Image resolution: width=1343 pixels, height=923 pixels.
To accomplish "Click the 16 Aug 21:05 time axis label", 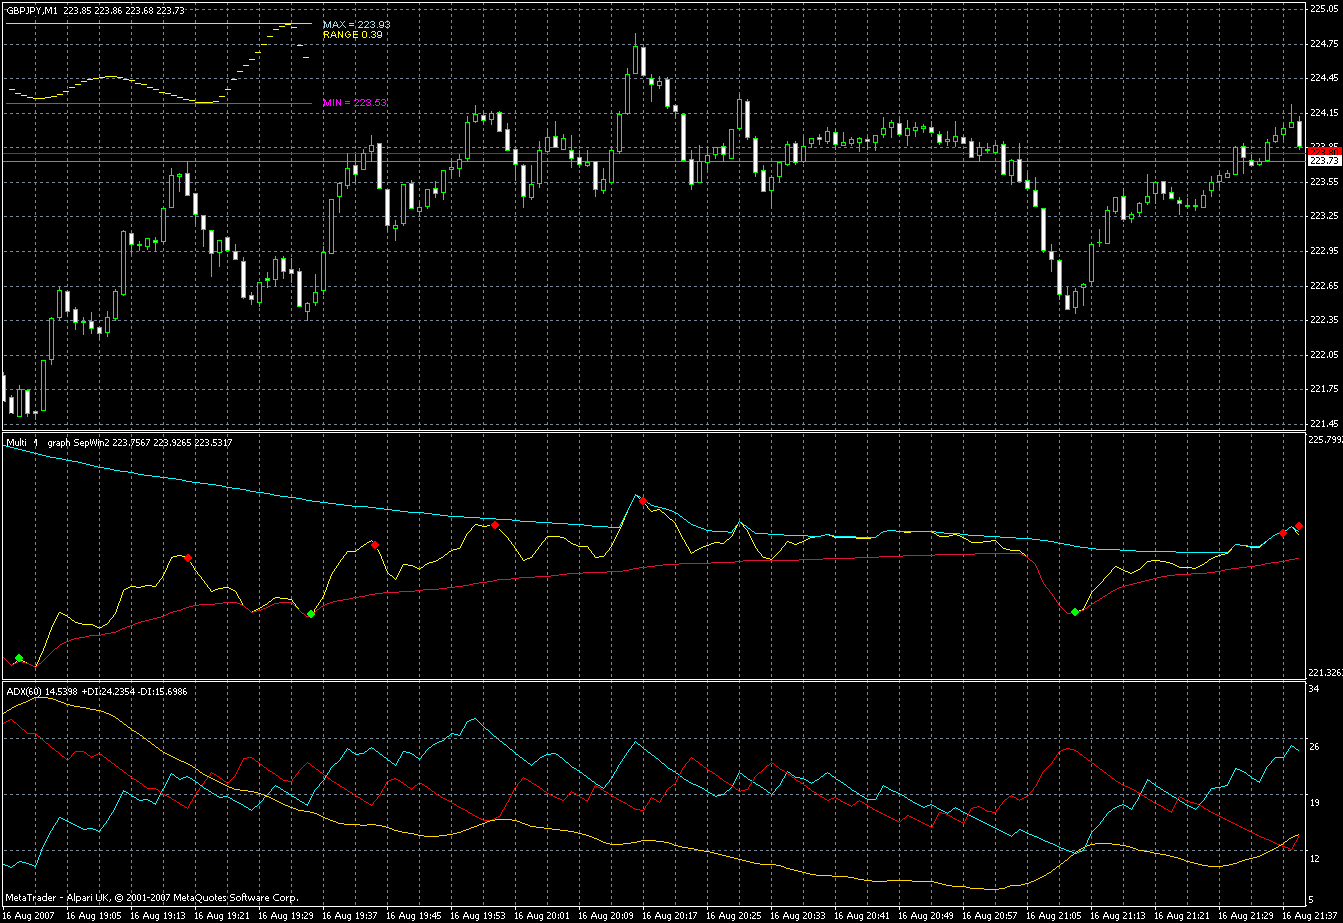I will tap(1055, 916).
